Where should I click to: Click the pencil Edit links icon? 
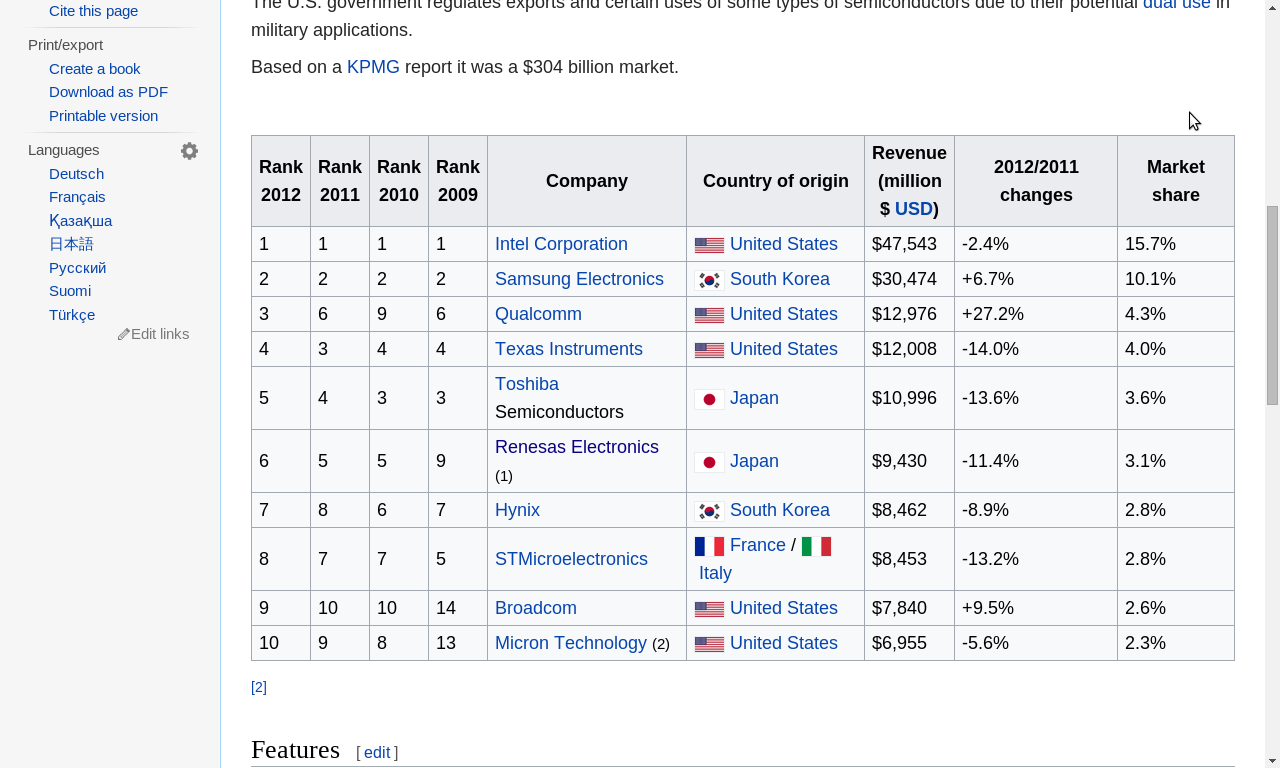click(x=124, y=334)
